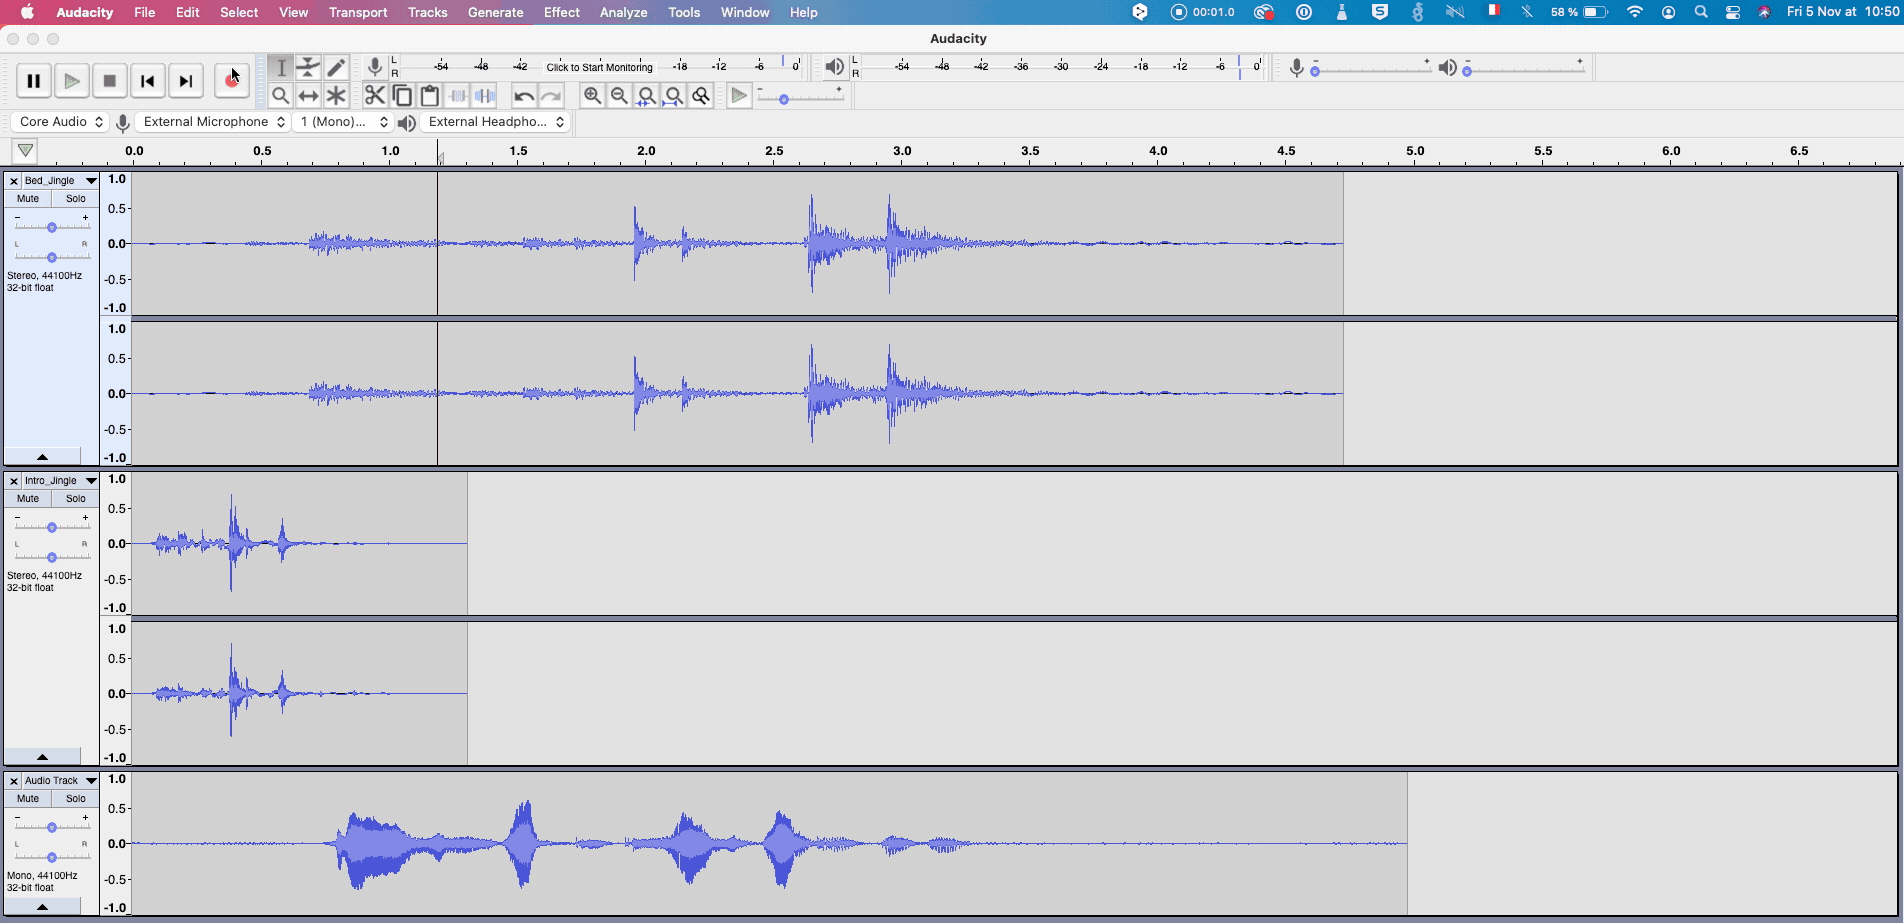Click the Undo arrow icon

[x=523, y=96]
